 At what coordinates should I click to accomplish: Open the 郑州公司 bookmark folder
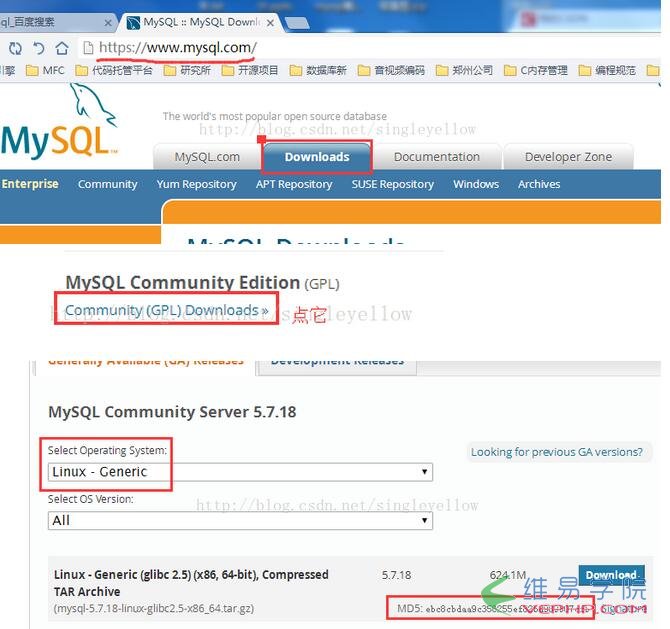click(464, 70)
